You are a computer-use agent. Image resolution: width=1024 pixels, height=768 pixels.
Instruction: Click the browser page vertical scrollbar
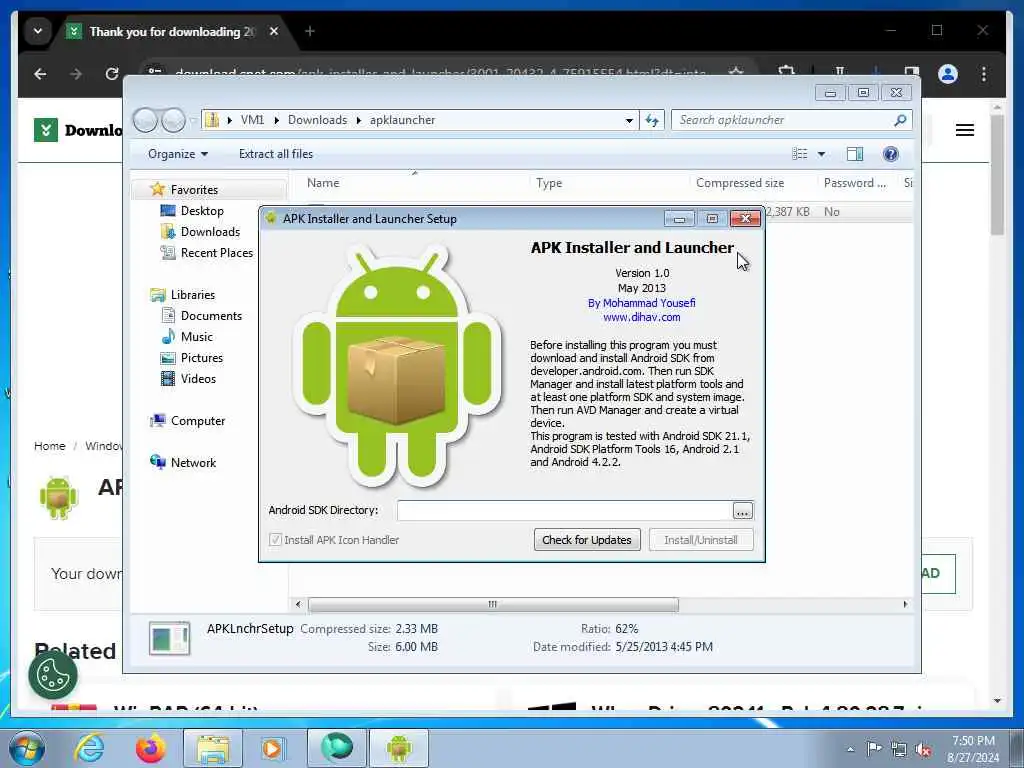coord(997,174)
